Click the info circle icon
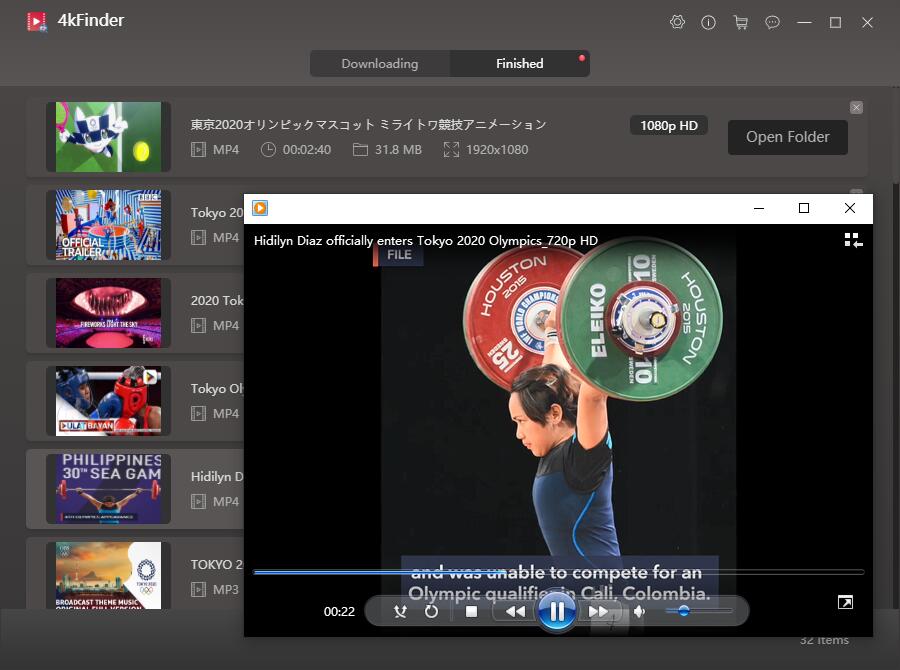Screen dimensions: 900x670 coord(708,22)
